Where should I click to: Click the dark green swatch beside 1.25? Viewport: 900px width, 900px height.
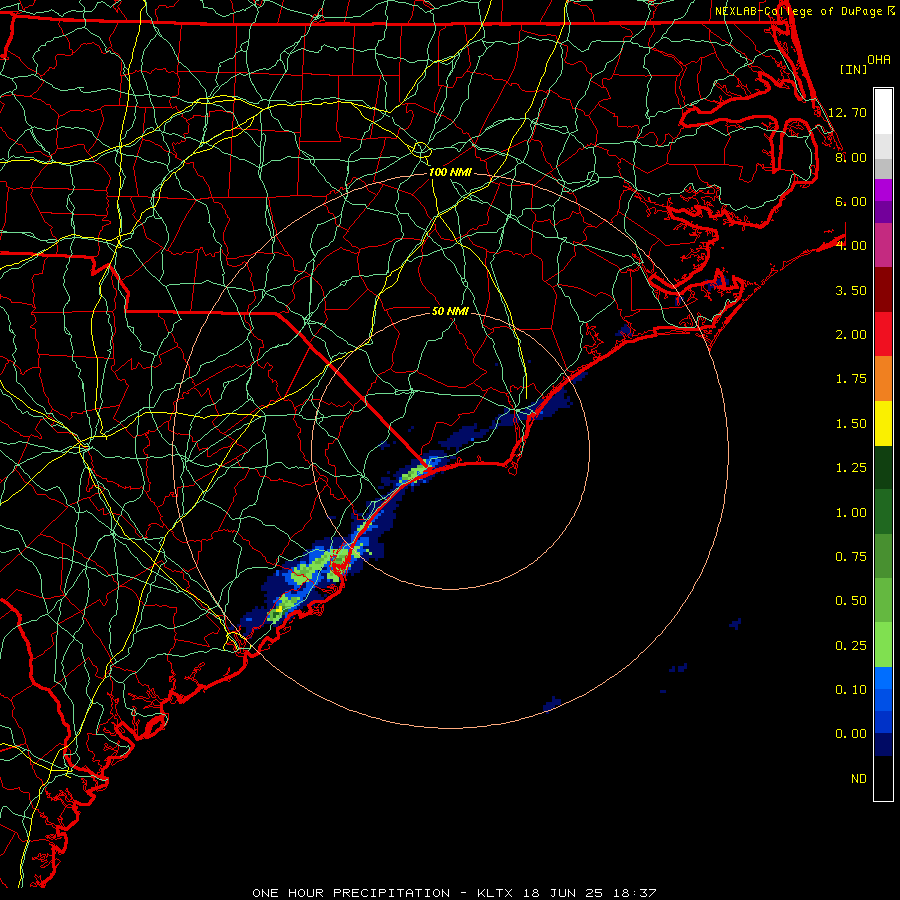883,468
